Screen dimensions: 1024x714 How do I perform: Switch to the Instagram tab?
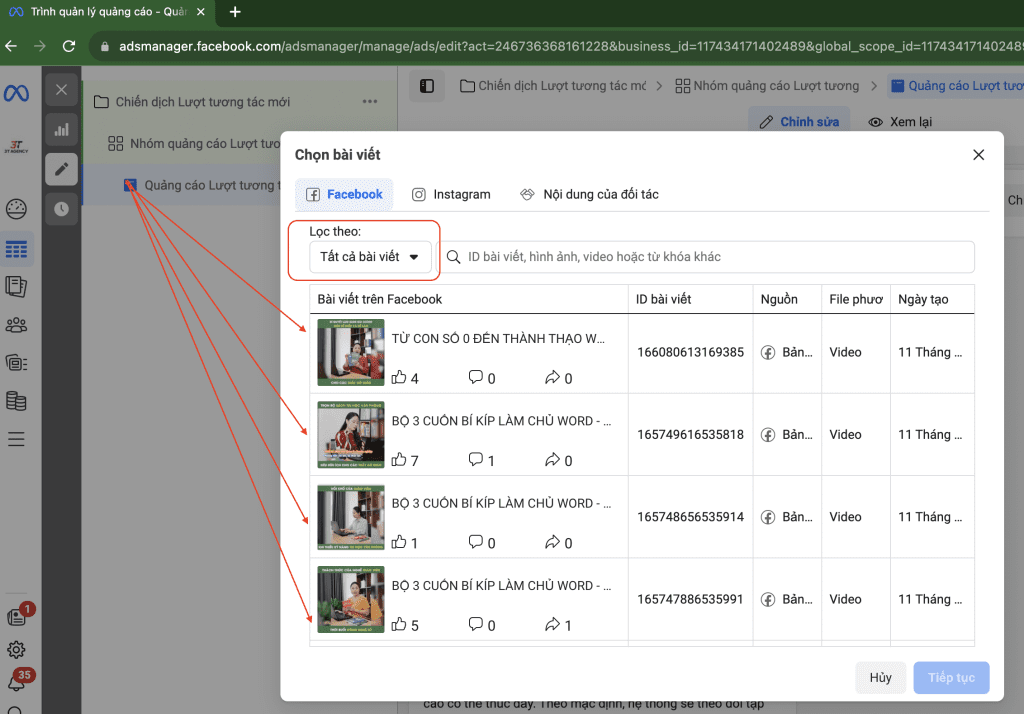tap(451, 195)
